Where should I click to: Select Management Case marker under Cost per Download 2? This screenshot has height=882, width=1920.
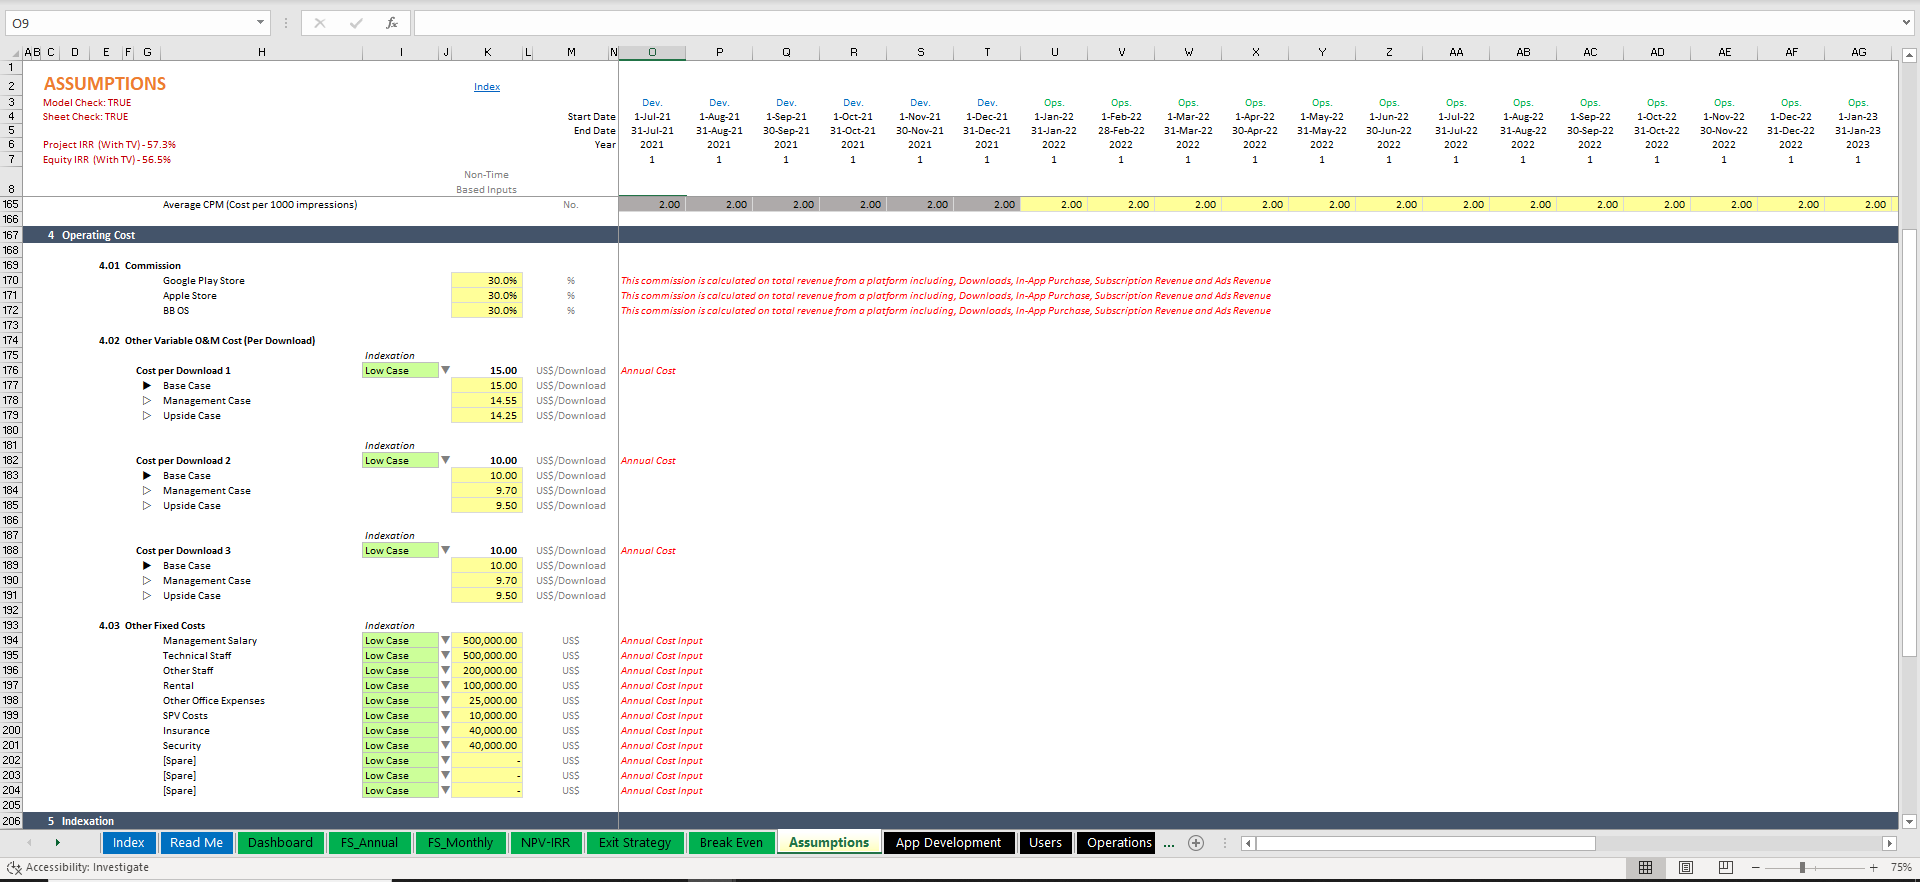147,490
